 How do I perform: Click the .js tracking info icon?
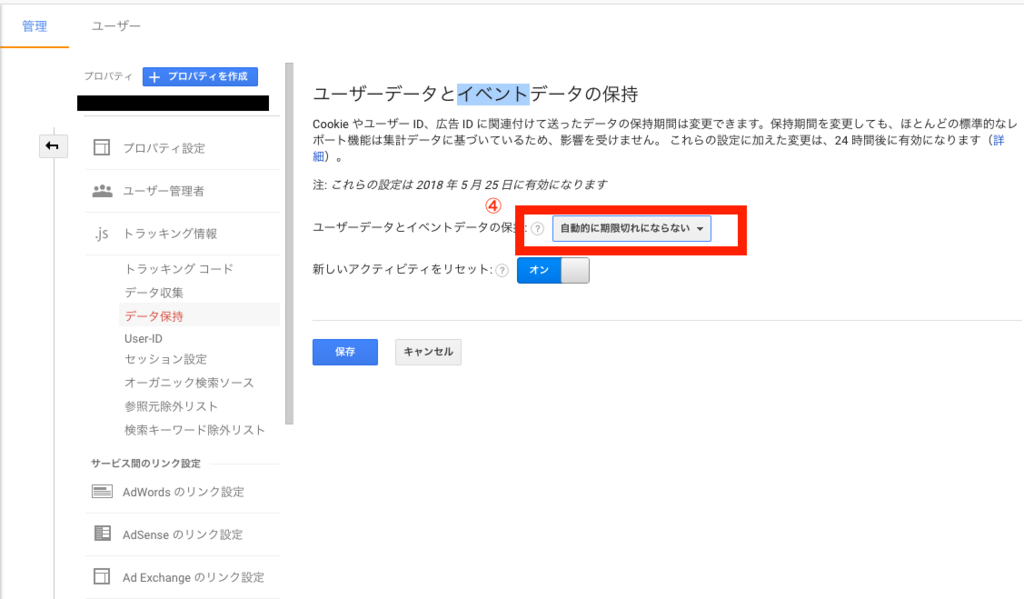click(x=101, y=233)
